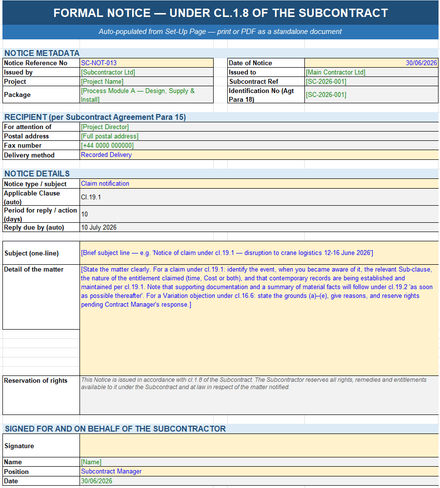Select the Issued by cell [Subcontractor Ltd]
The height and width of the screenshot is (488, 440).
(146, 72)
